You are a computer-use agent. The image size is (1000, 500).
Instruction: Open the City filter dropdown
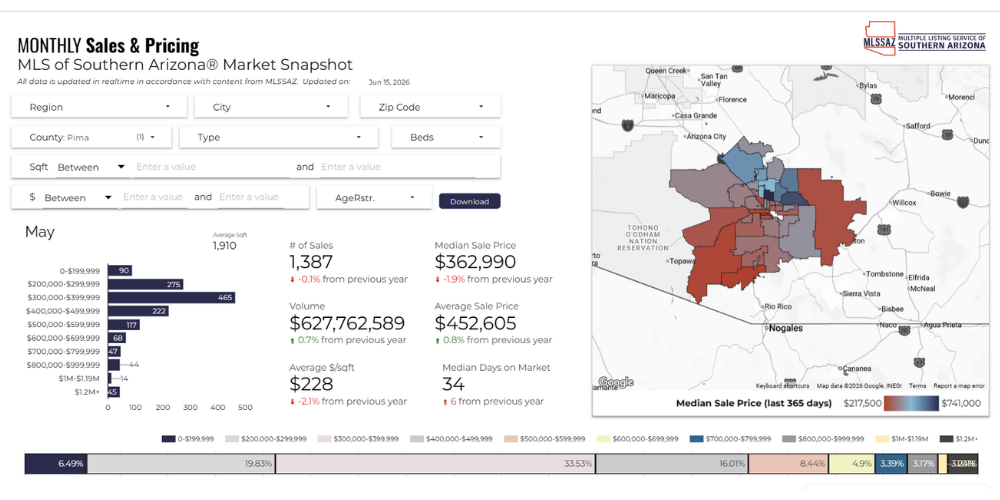[x=271, y=107]
